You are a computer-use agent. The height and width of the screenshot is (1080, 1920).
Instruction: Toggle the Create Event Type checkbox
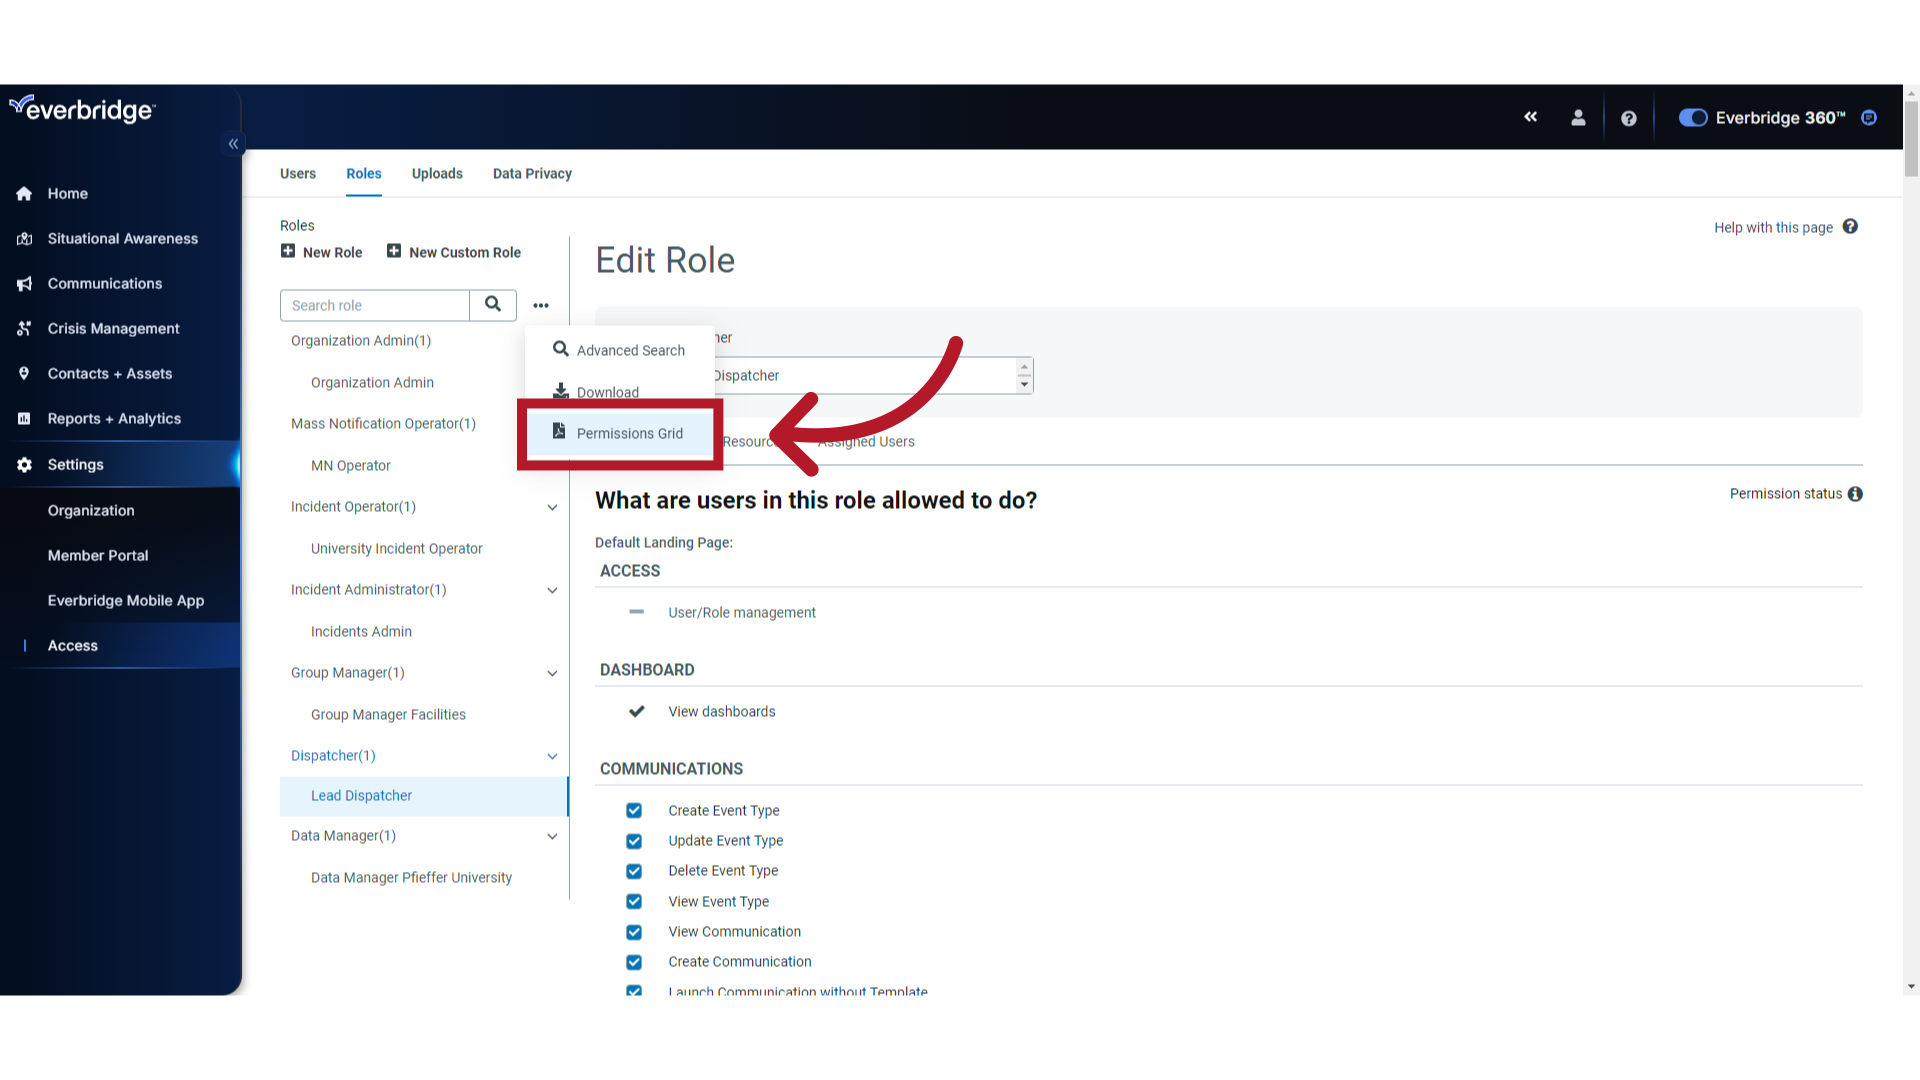[634, 810]
